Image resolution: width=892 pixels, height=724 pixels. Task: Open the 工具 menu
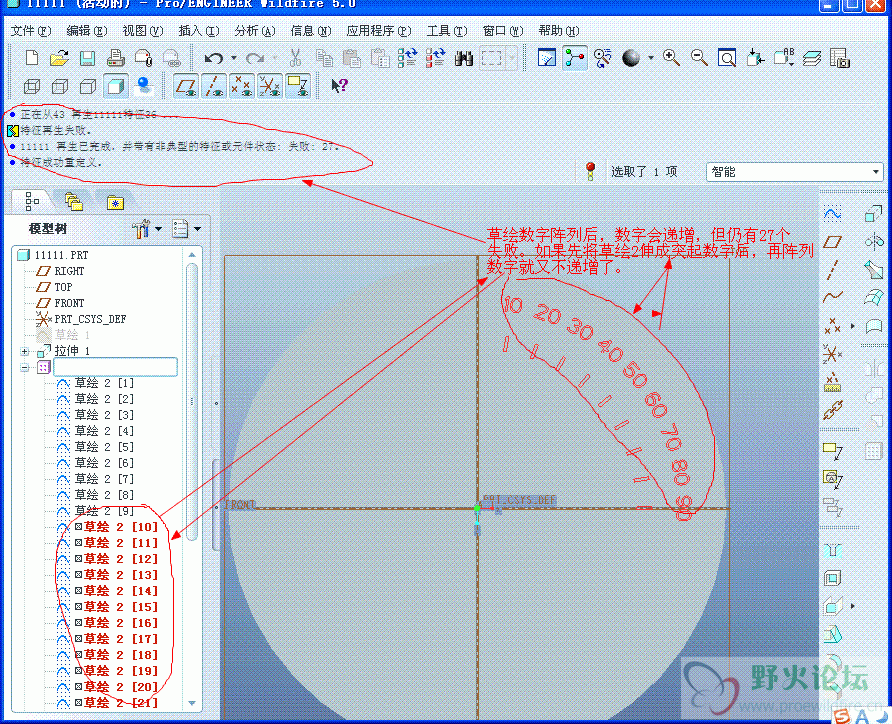click(447, 31)
